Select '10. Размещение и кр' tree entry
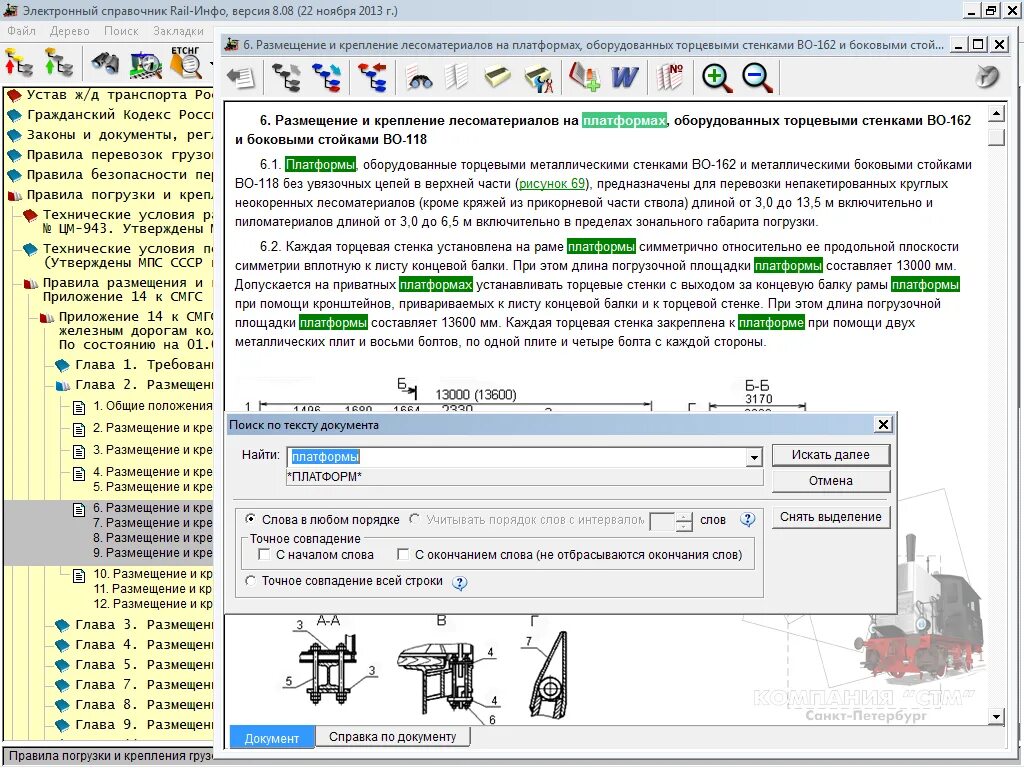This screenshot has height=768, width=1024. click(x=153, y=574)
